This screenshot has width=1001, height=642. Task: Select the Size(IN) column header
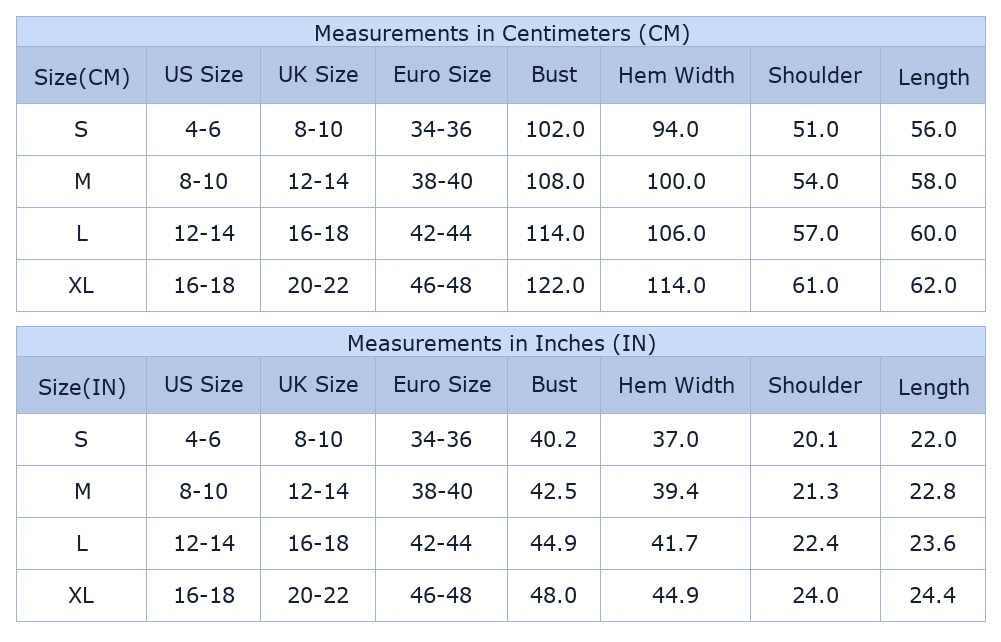(x=82, y=387)
